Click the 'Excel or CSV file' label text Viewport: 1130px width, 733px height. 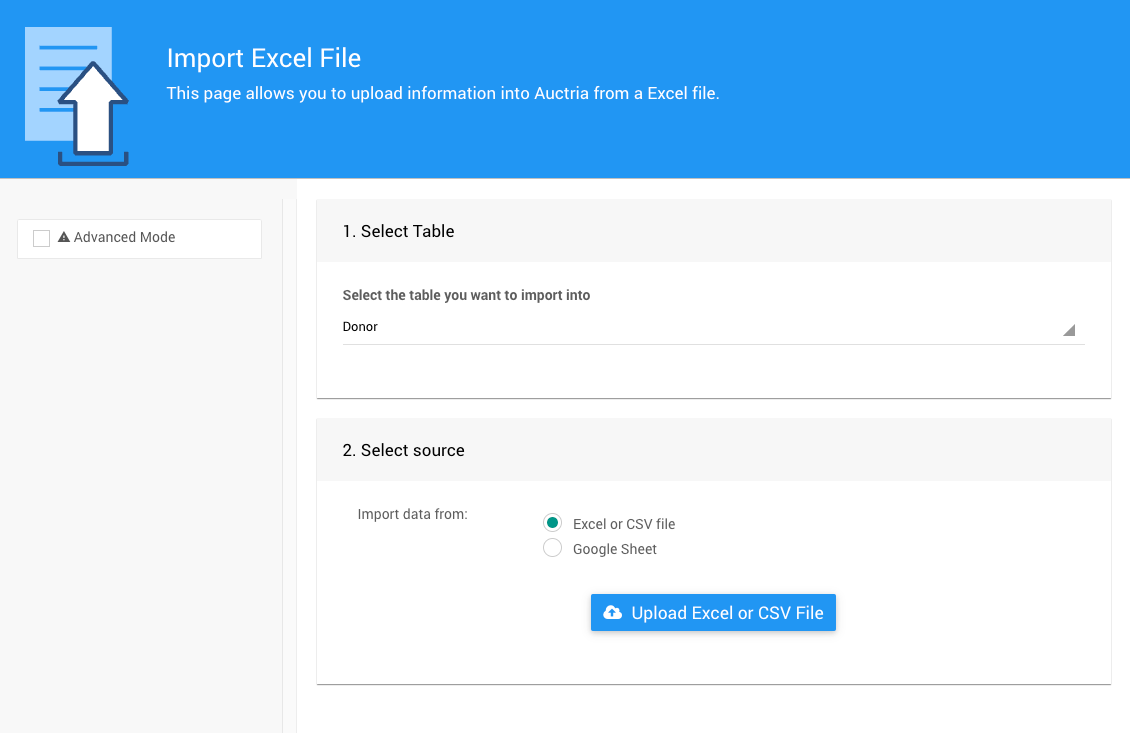pyautogui.click(x=623, y=524)
